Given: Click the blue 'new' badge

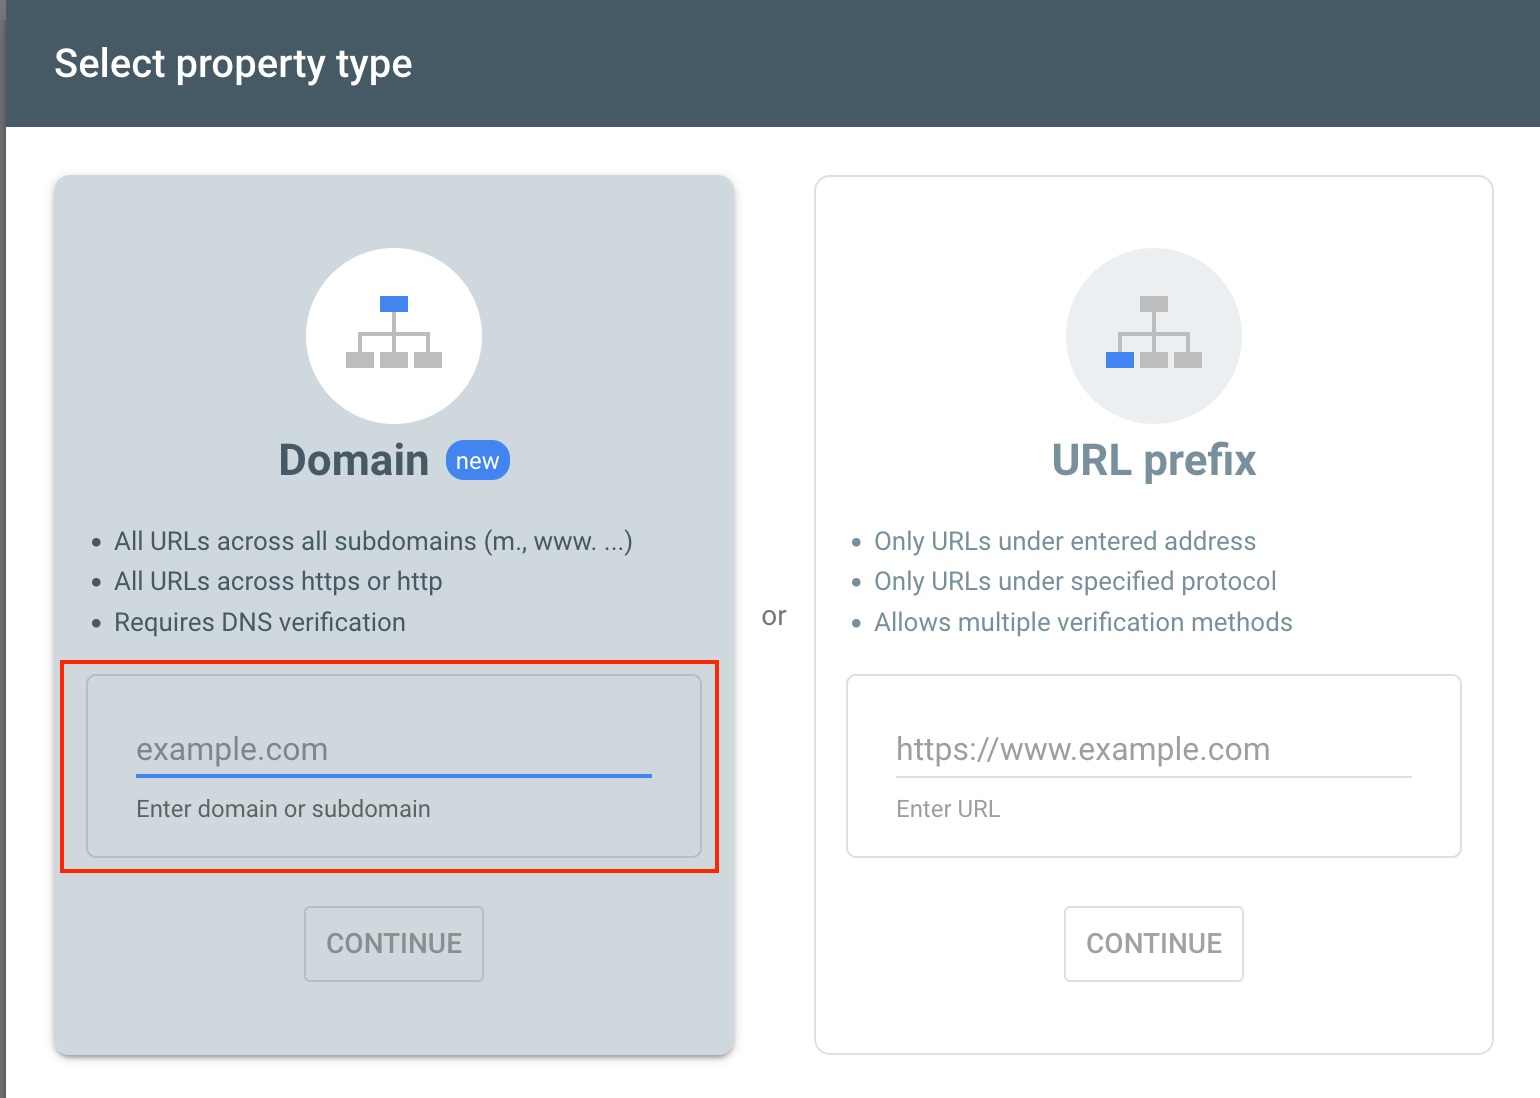Looking at the screenshot, I should [478, 461].
